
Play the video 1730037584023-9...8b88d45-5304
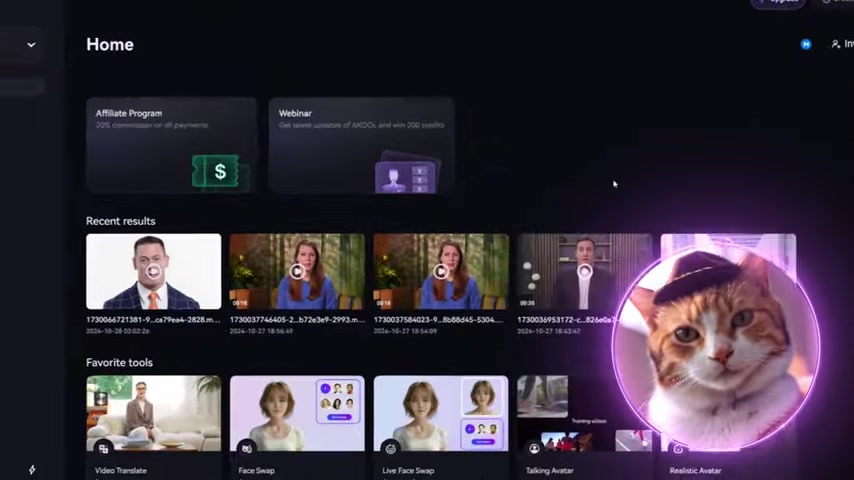pos(441,271)
